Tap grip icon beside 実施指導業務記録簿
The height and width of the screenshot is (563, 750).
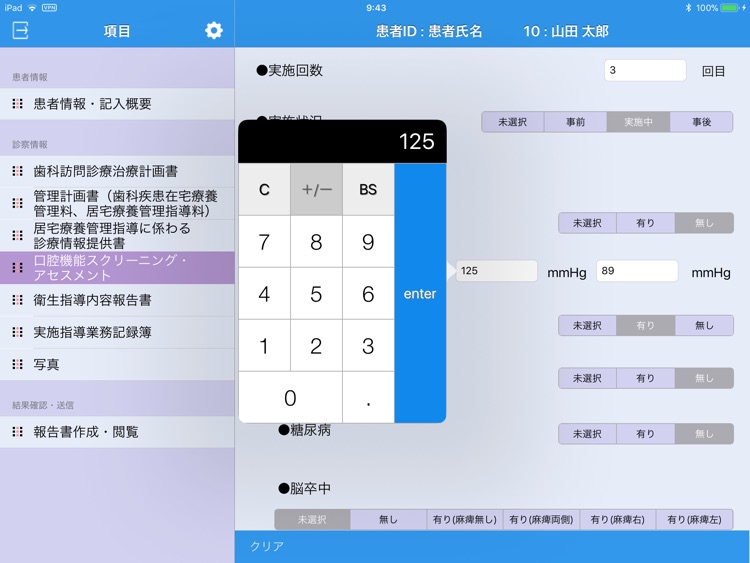tap(18, 332)
